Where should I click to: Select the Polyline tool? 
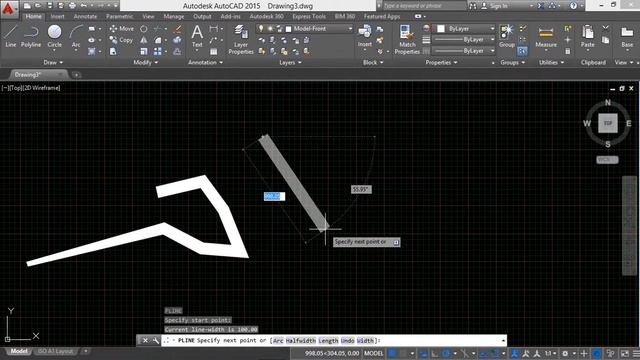(x=31, y=36)
